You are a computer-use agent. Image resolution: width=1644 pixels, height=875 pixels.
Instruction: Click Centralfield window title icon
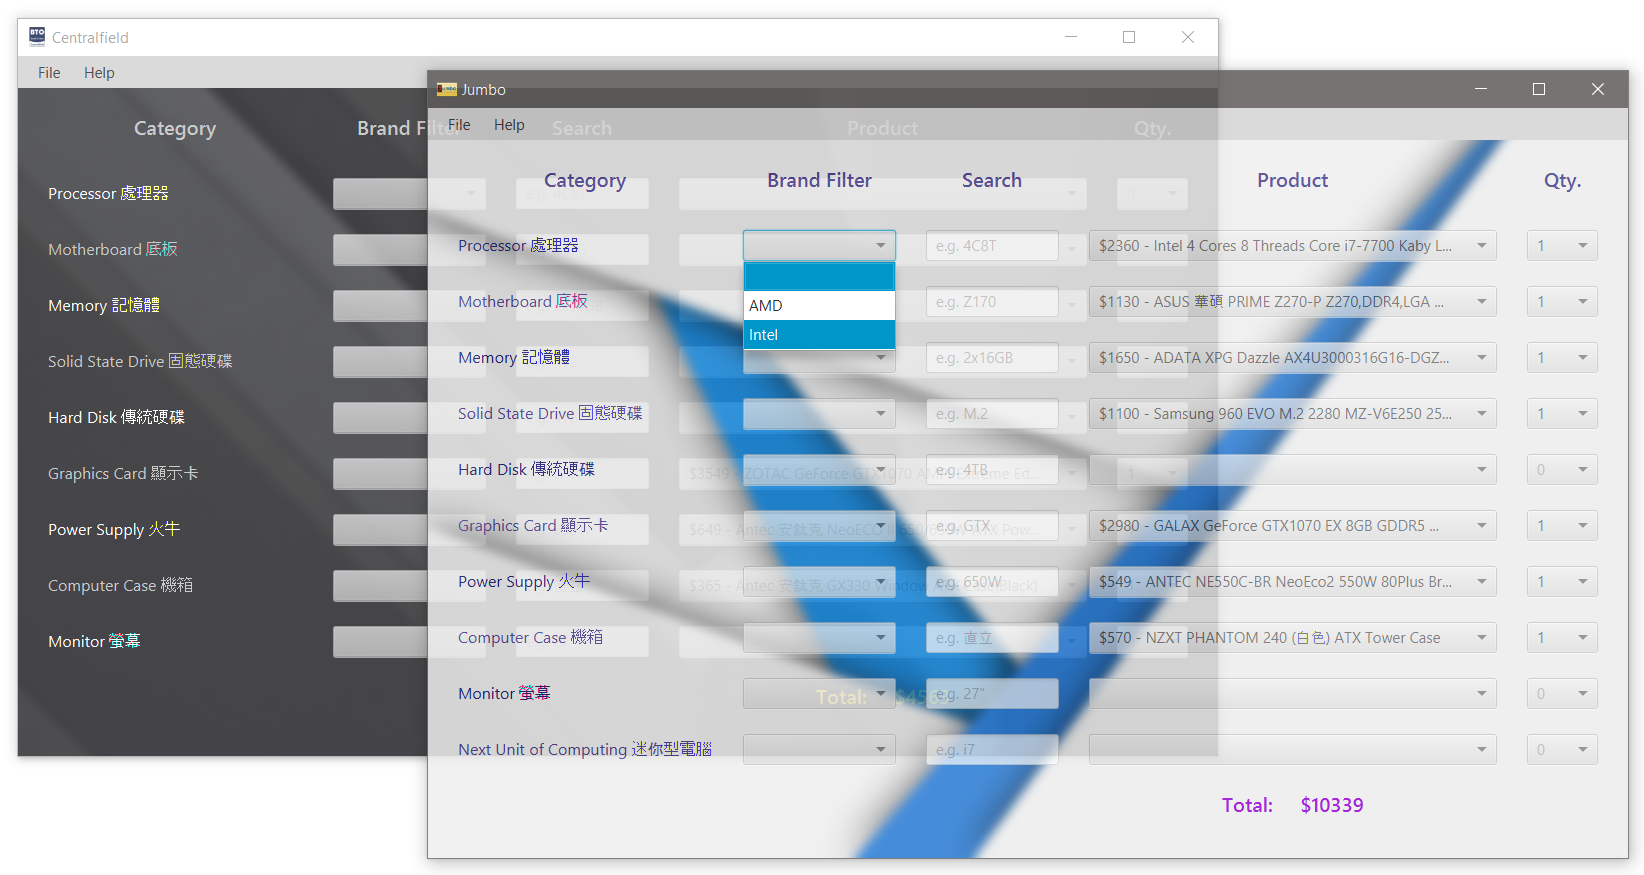(x=37, y=37)
